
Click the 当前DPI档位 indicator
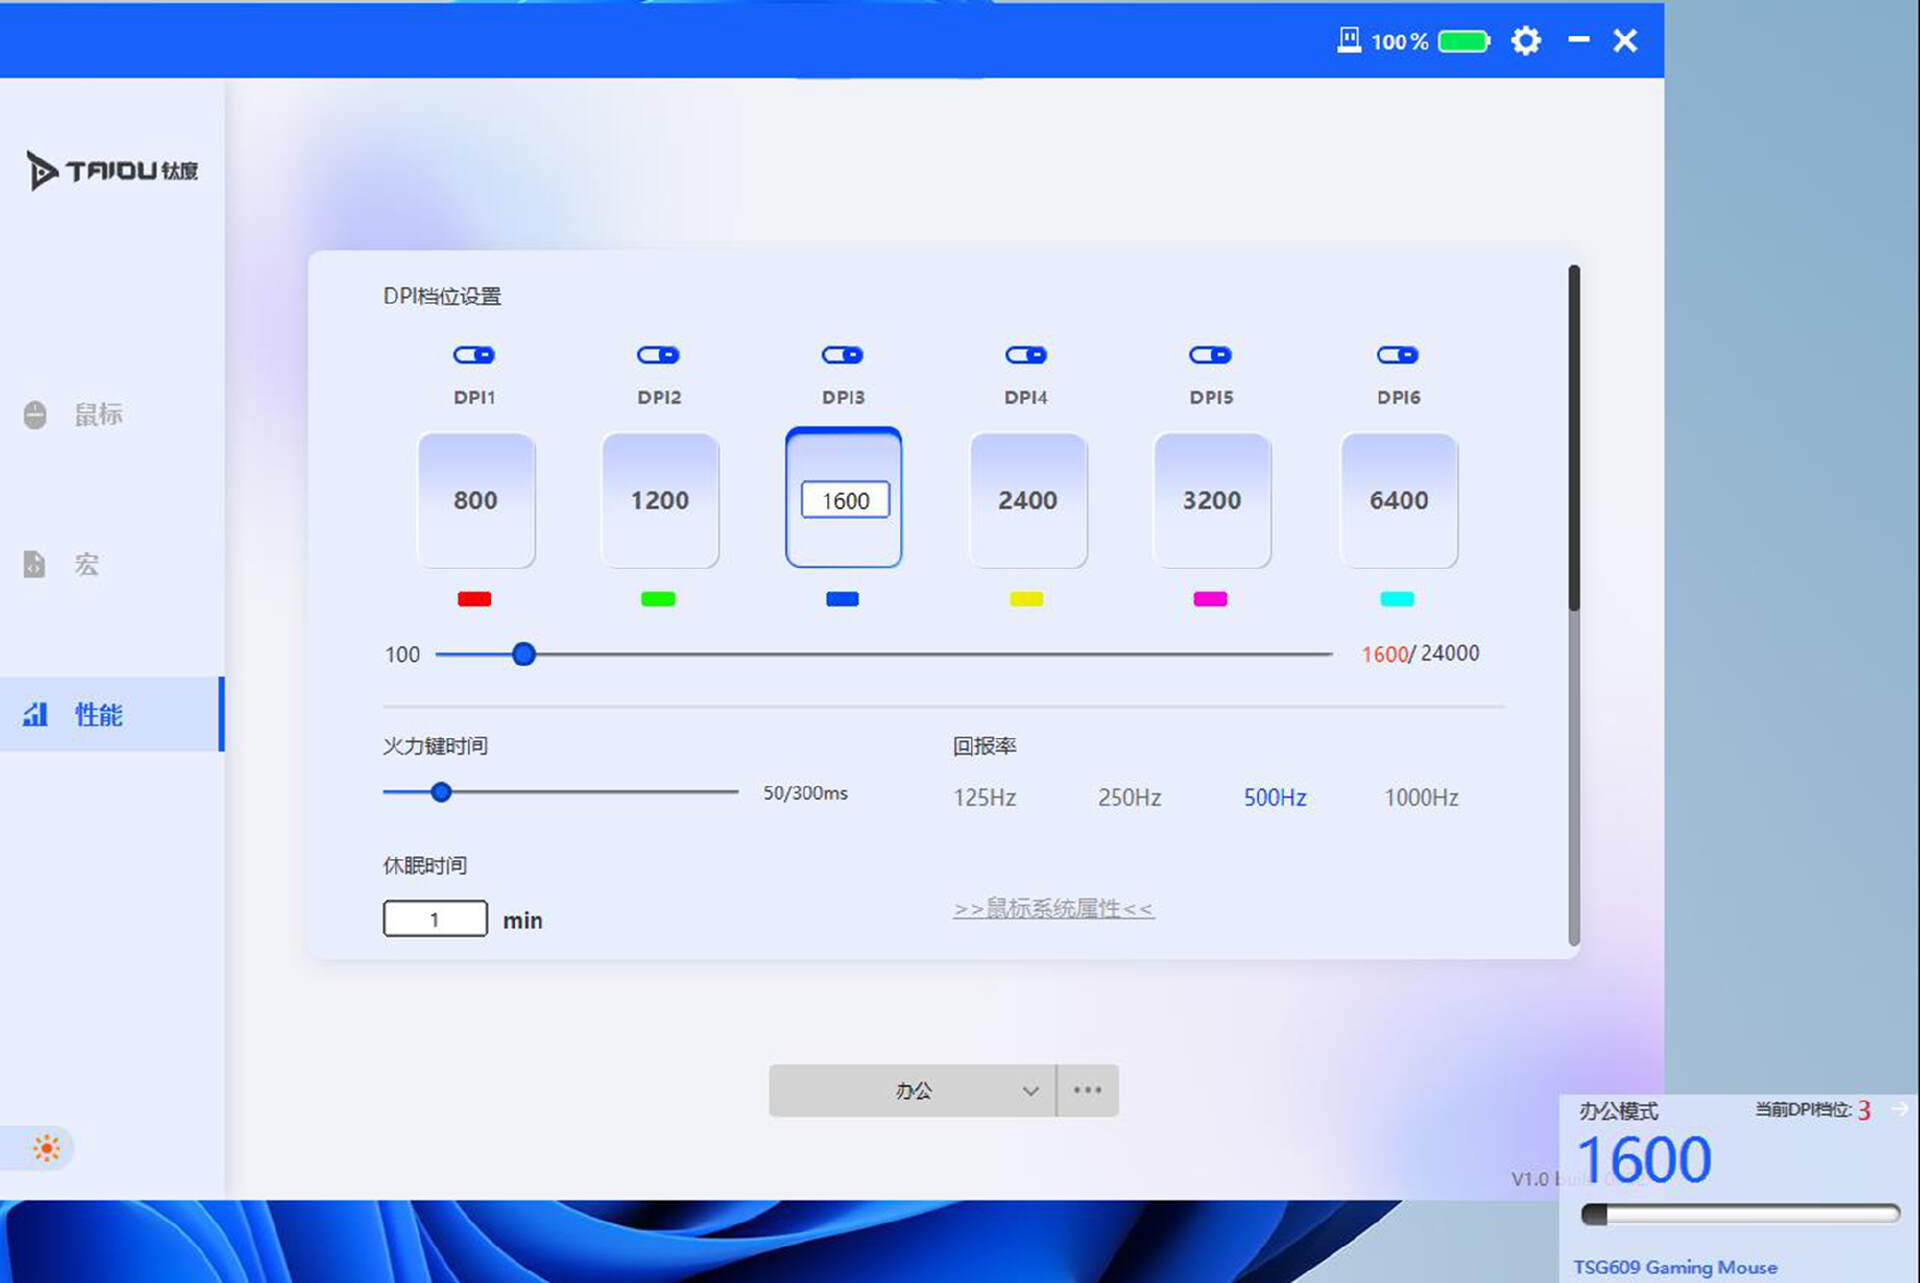coord(1812,1110)
